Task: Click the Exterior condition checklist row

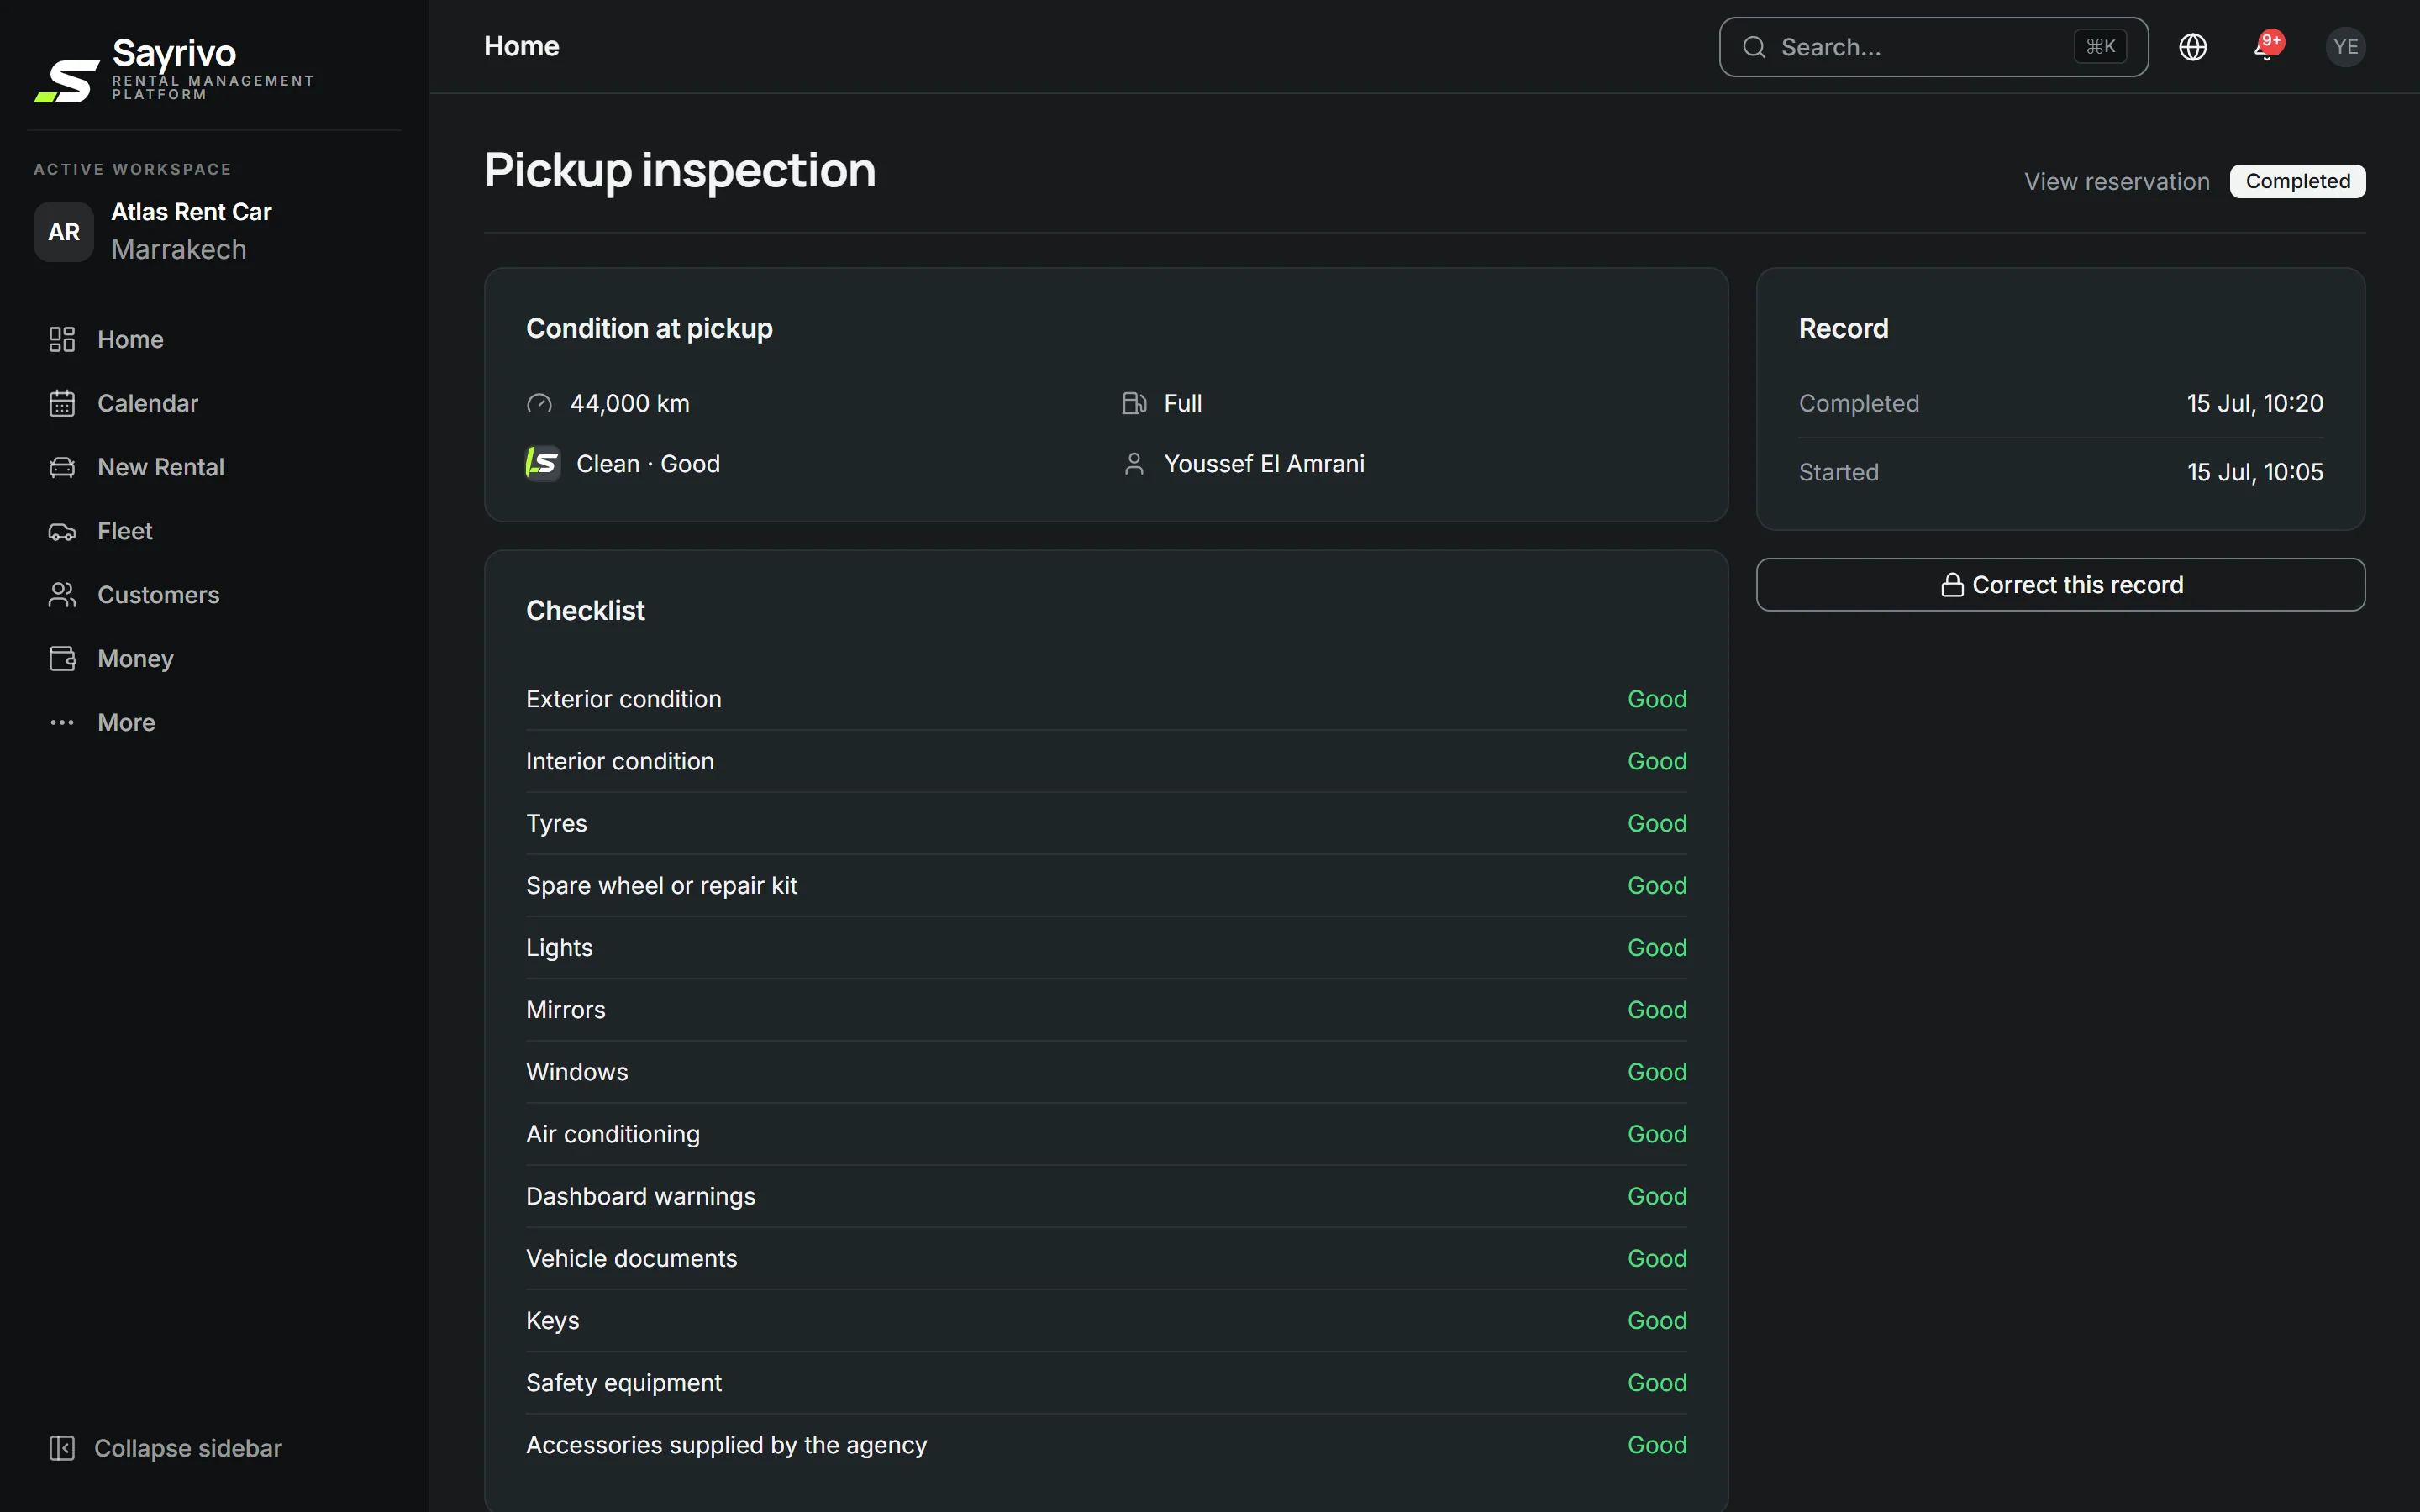Action: [1106, 699]
